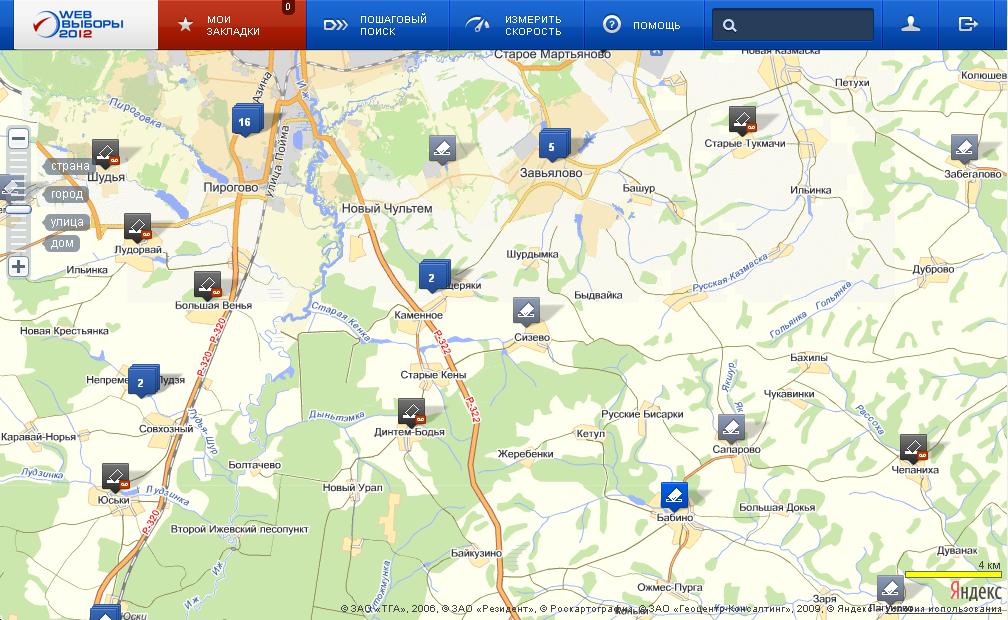
Task: Set zoom level to дом
Action: 62,243
